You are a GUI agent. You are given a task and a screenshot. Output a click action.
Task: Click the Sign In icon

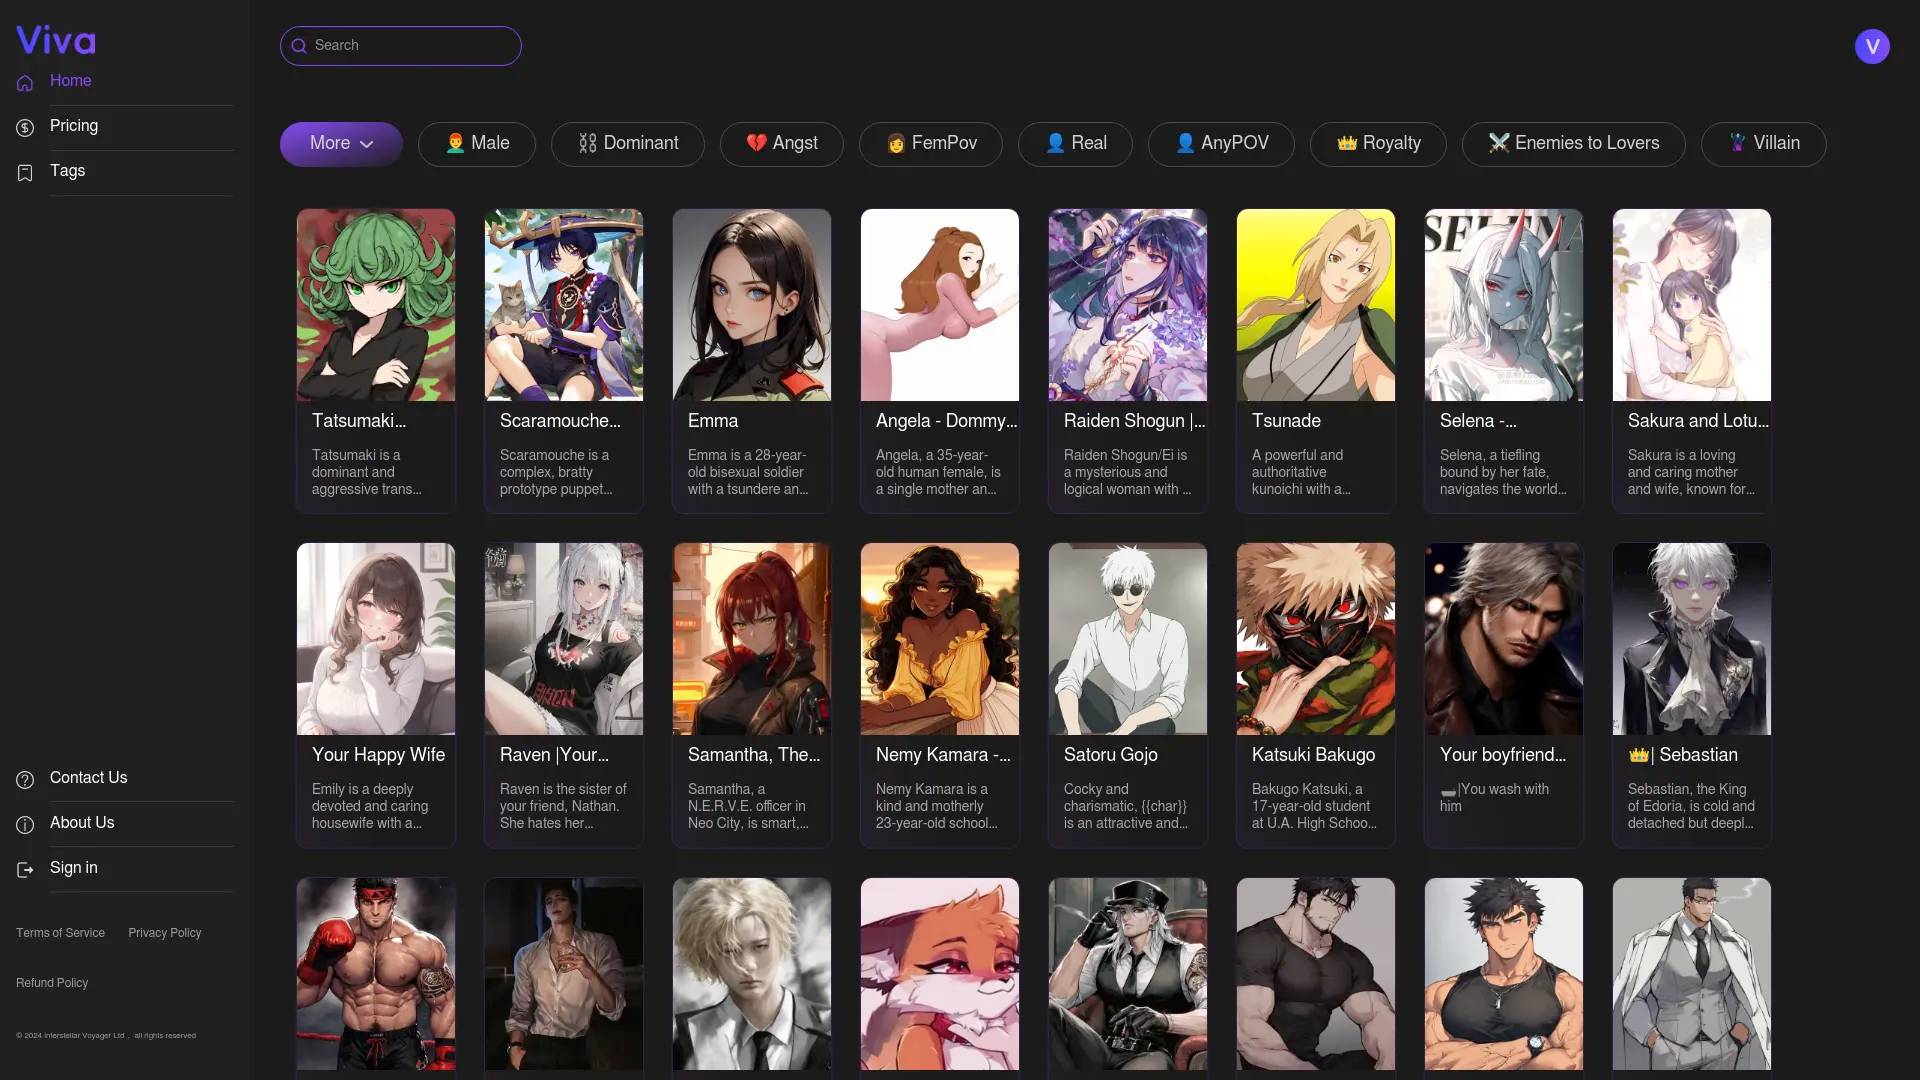pyautogui.click(x=25, y=866)
